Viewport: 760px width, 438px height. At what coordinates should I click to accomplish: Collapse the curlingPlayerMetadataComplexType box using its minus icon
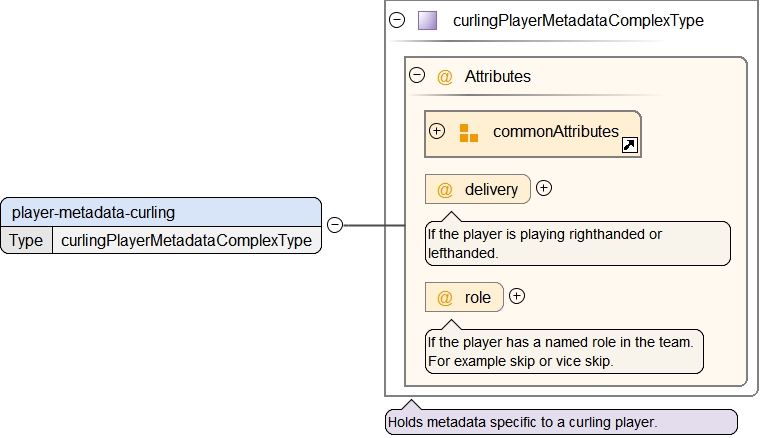(397, 20)
